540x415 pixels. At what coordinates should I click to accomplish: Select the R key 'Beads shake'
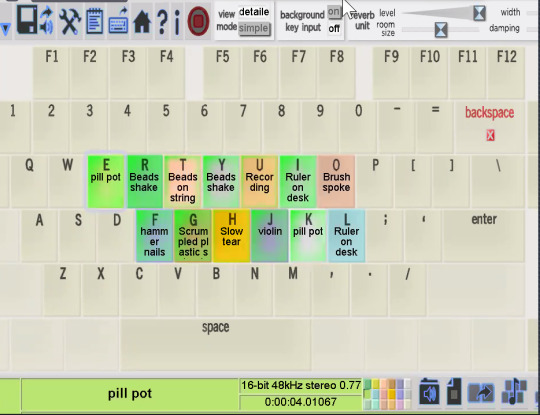(x=145, y=181)
